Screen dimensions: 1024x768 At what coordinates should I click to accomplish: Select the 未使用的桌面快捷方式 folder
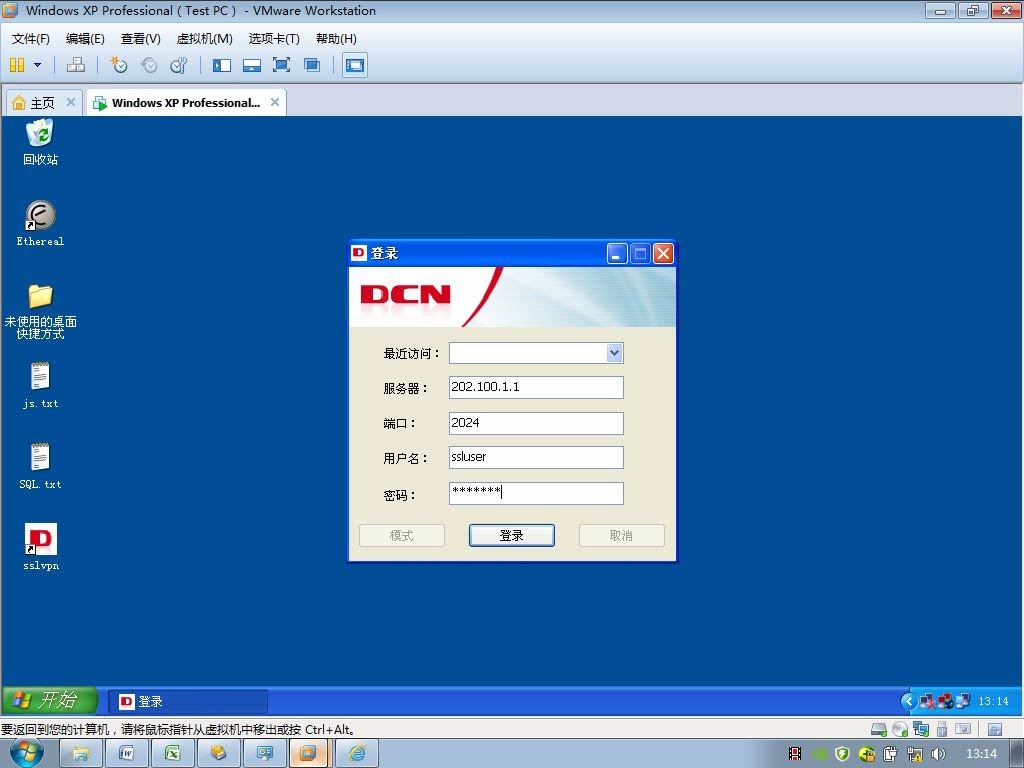(x=40, y=312)
